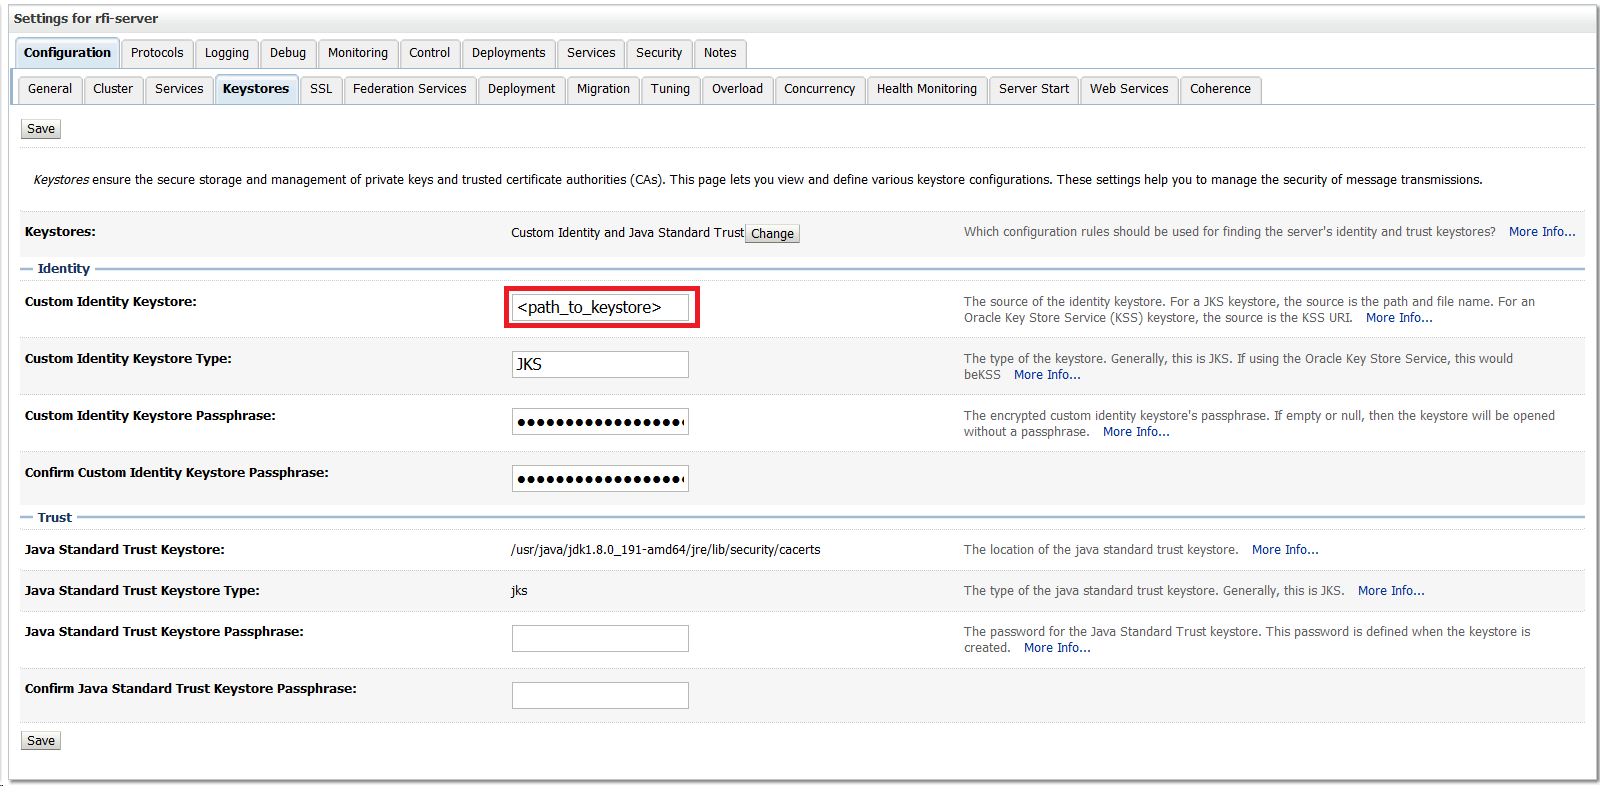The height and width of the screenshot is (786, 1600).
Task: Select the Keystores sub-tab
Action: tap(256, 89)
